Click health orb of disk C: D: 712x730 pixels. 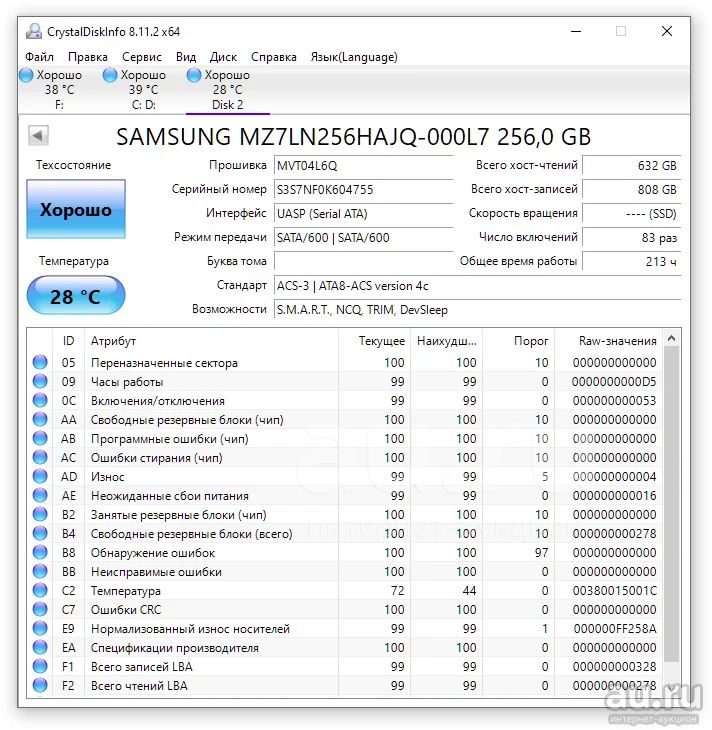point(110,75)
